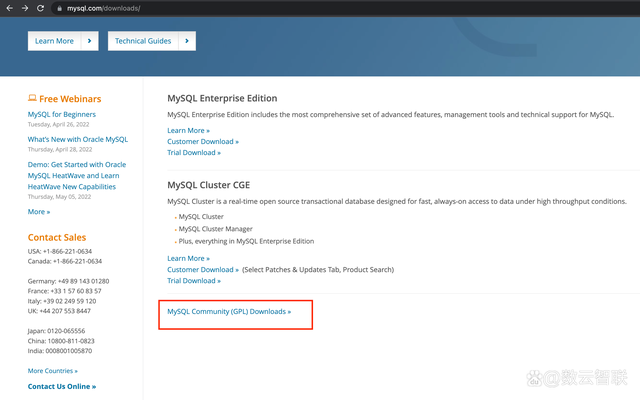Image resolution: width=640 pixels, height=400 pixels.
Task: Click Enterprise Edition Trial Download link
Action: (x=194, y=153)
